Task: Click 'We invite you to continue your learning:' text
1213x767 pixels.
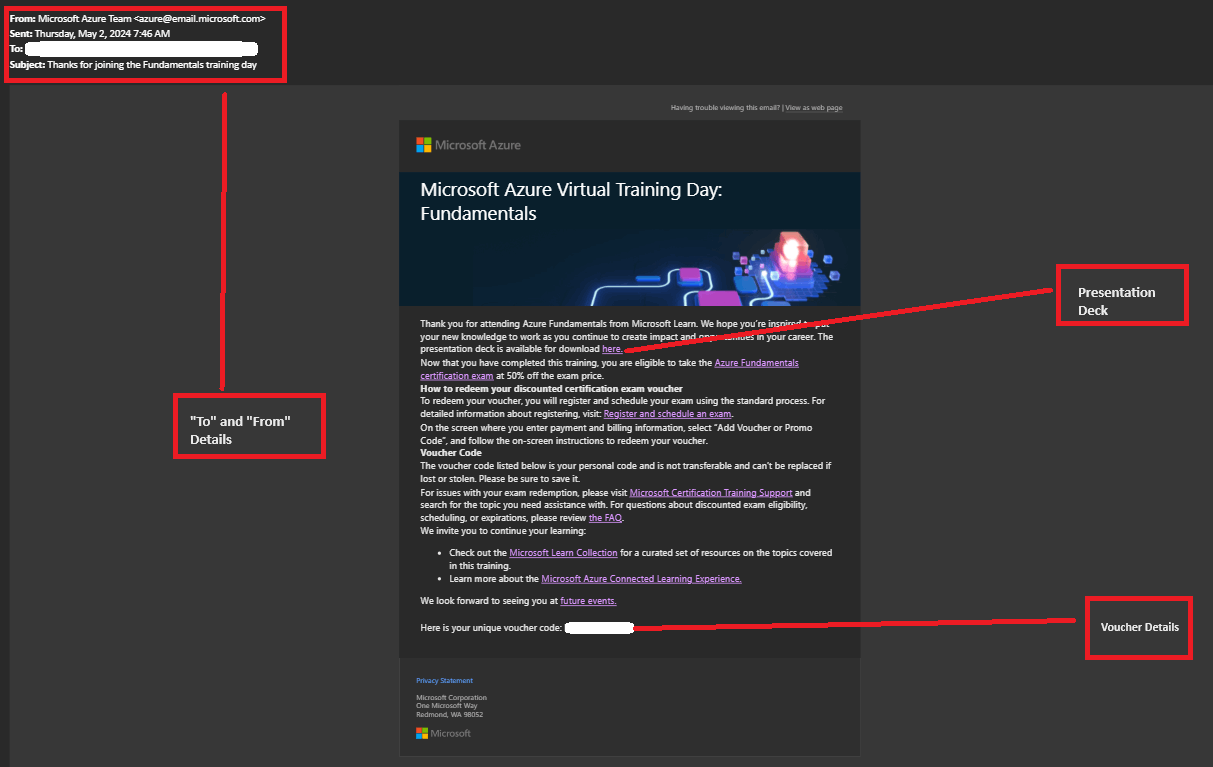Action: pyautogui.click(x=502, y=531)
